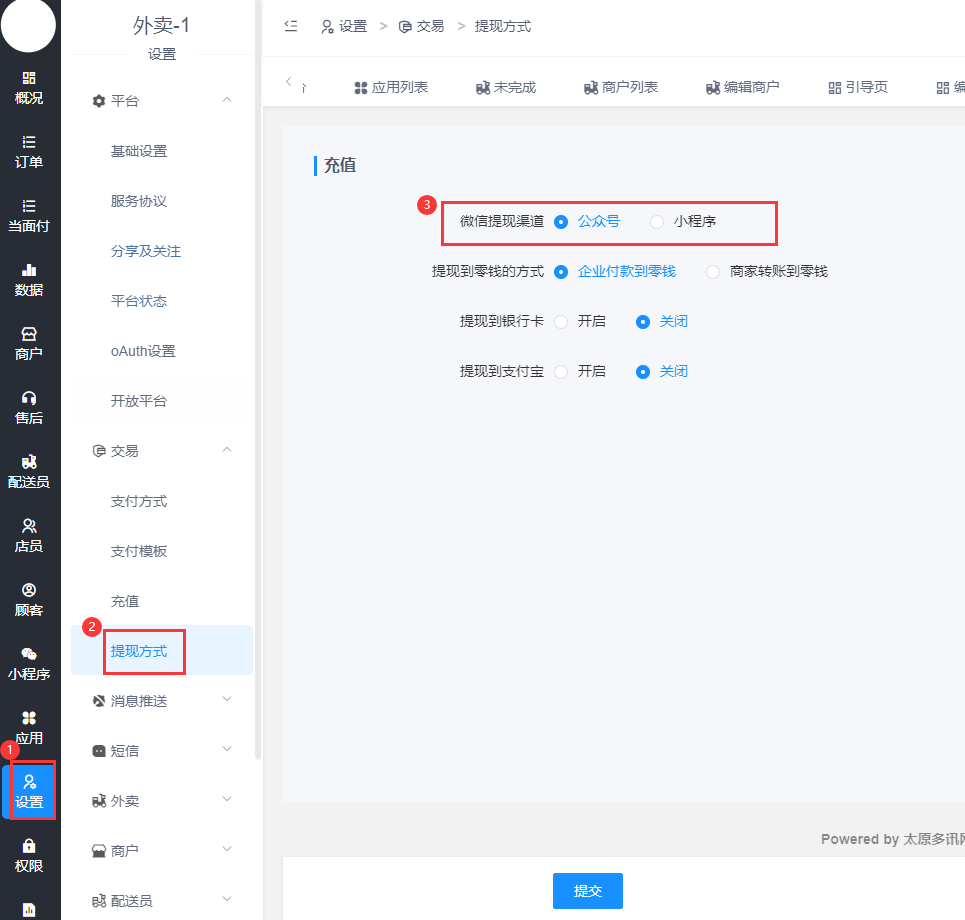965x920 pixels.
Task: Expand the 配送员 submenu group chevron
Action: pyautogui.click(x=227, y=898)
